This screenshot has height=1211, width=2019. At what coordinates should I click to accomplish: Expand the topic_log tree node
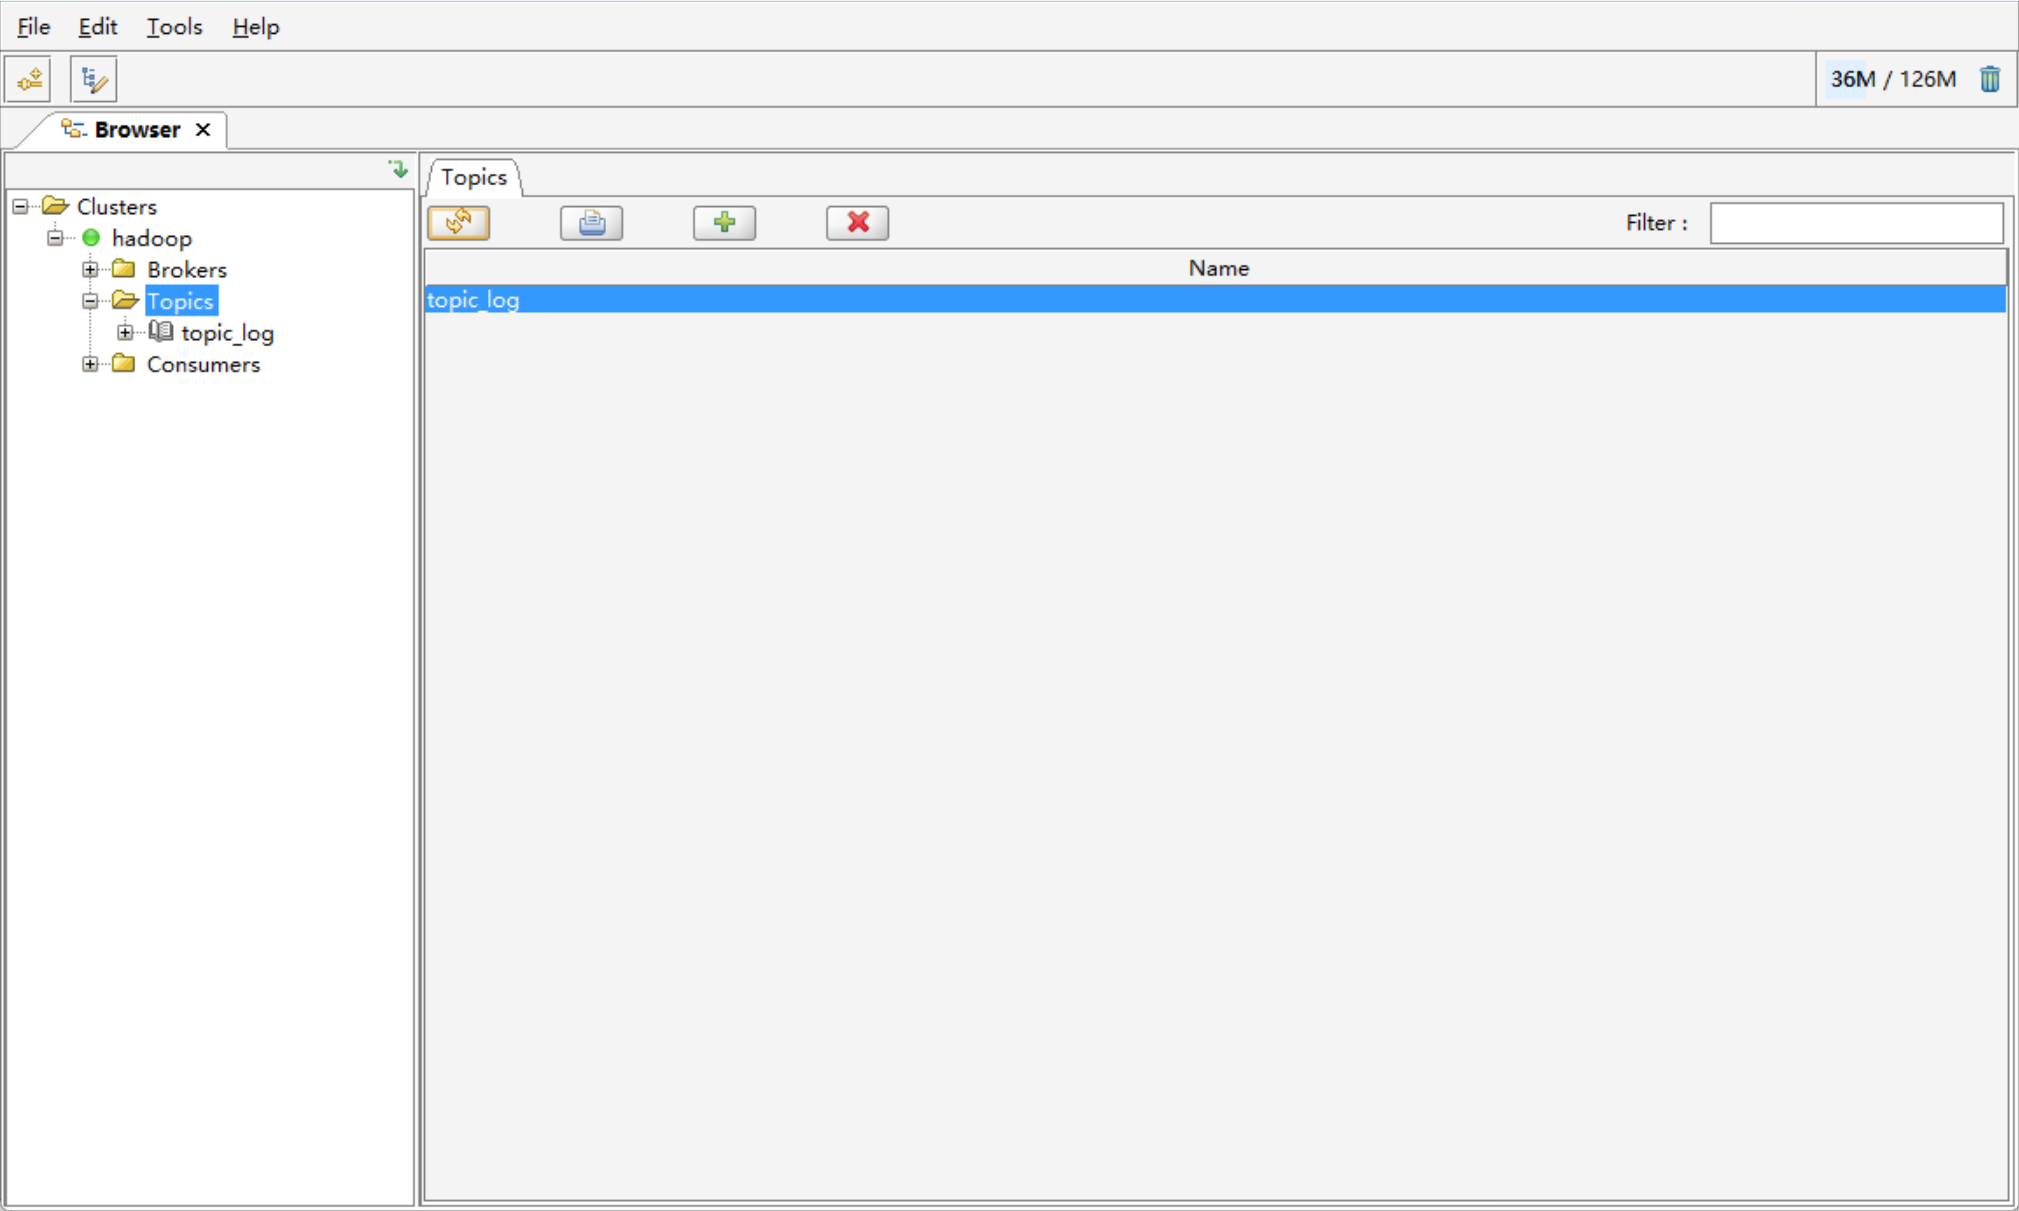[x=125, y=333]
